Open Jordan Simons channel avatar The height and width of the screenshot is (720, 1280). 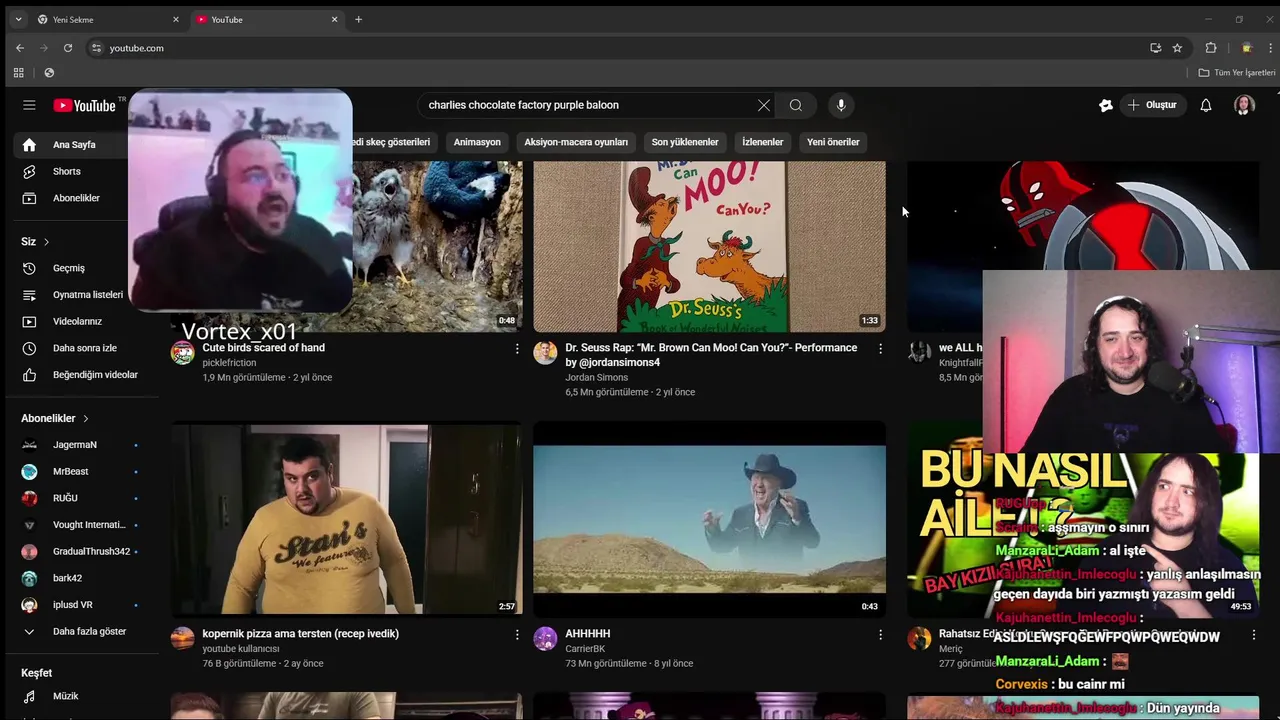pos(545,352)
